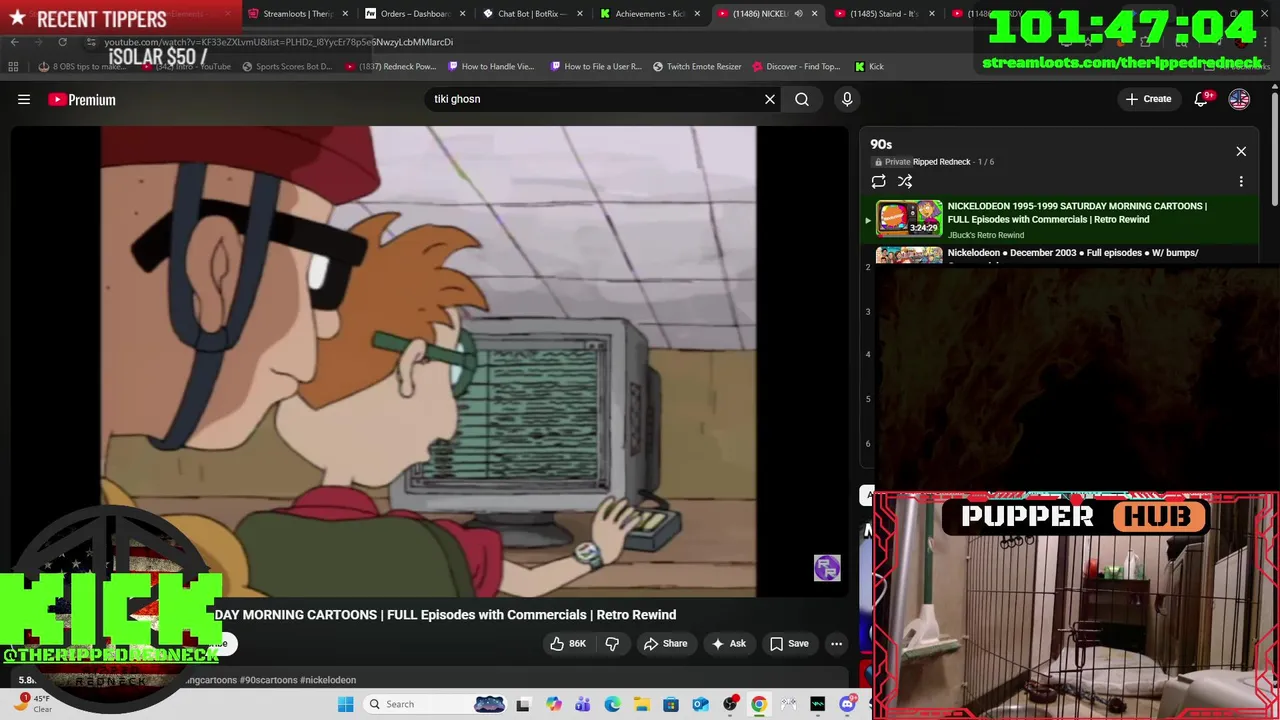Run search with the magnifier button

pos(802,99)
